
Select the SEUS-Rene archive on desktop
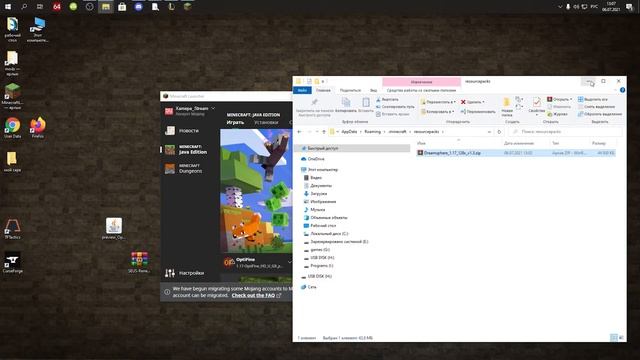(x=139, y=262)
